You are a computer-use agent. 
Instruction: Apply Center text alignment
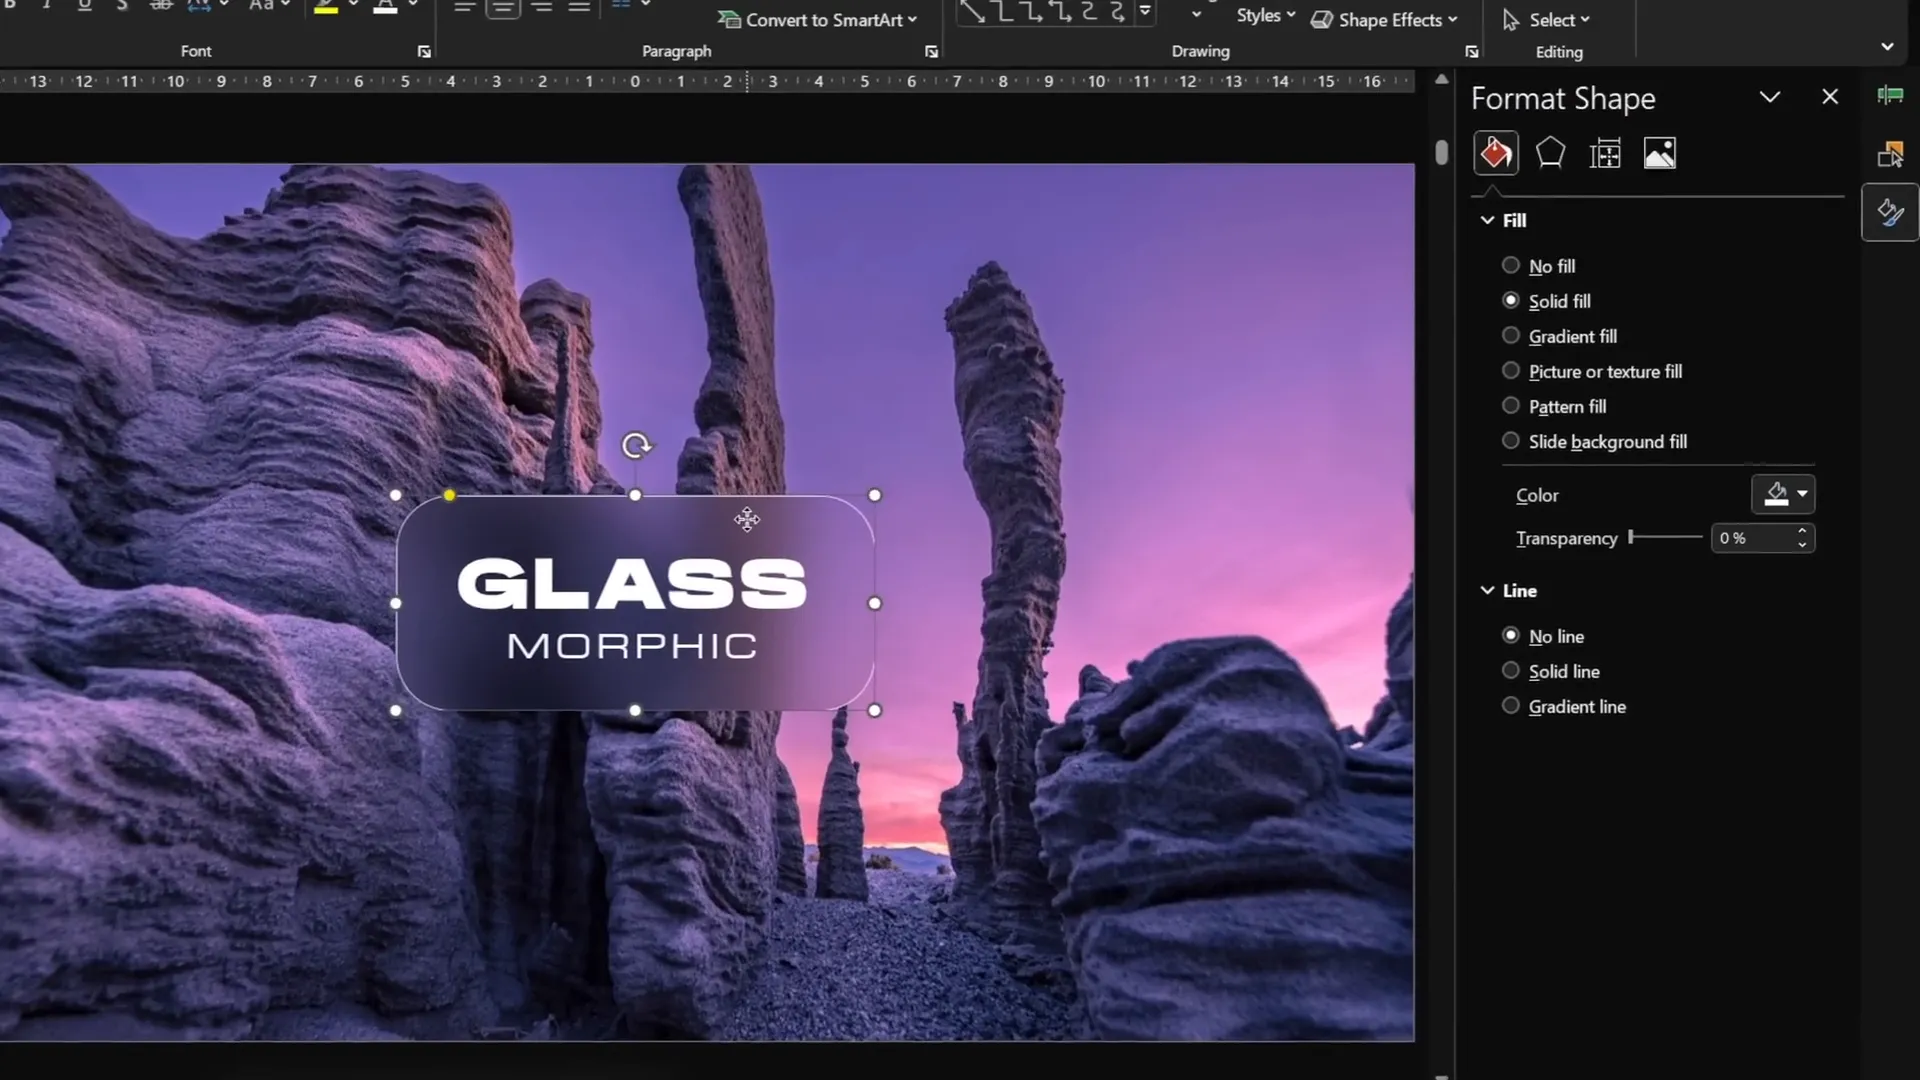click(x=503, y=7)
